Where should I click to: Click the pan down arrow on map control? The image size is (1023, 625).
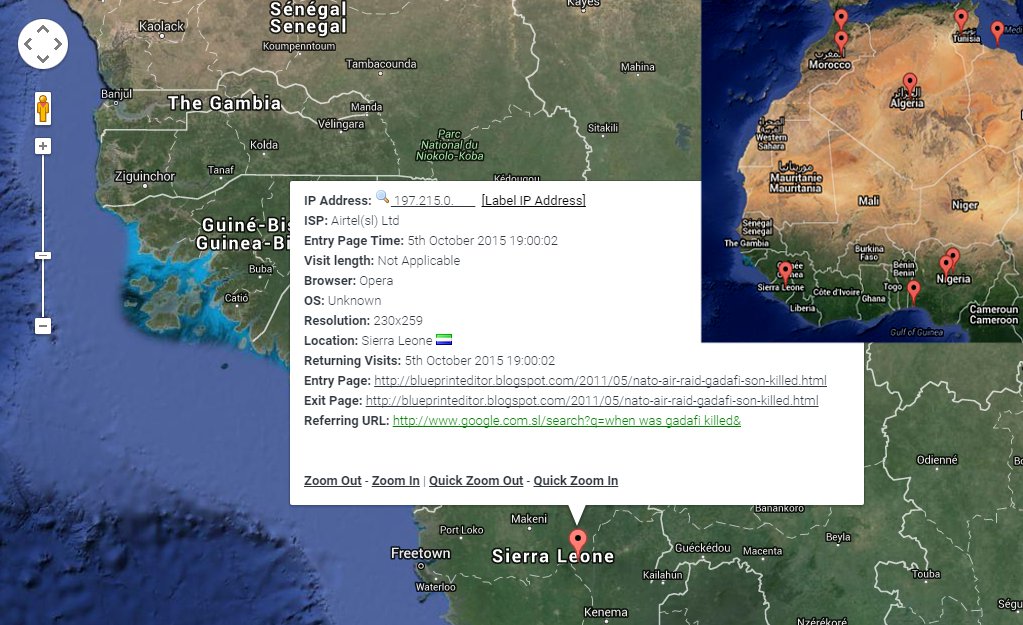click(x=43, y=59)
